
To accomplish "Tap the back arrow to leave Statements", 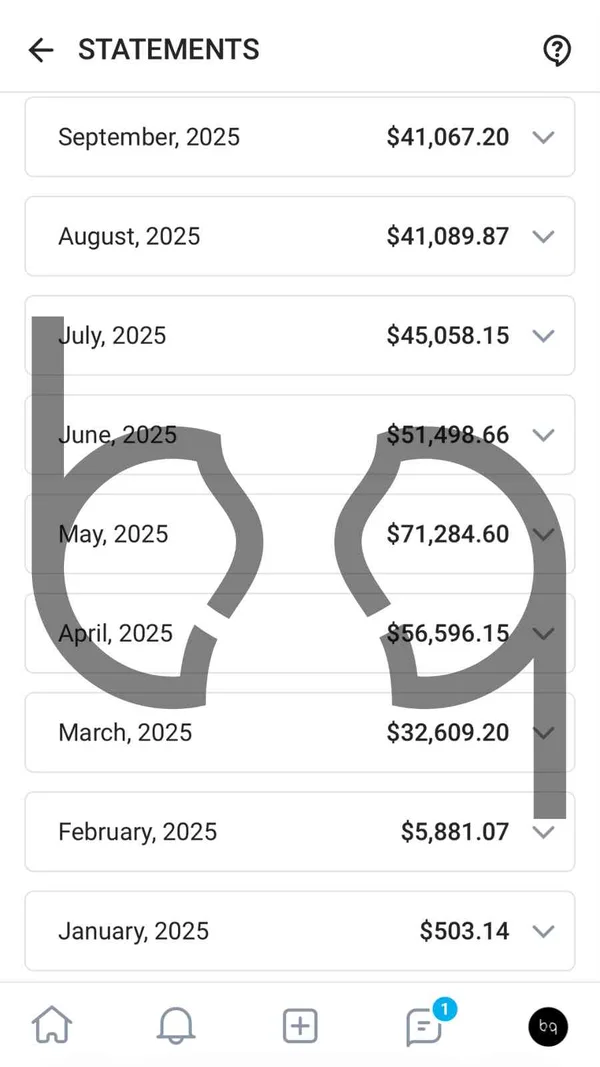I will point(40,49).
